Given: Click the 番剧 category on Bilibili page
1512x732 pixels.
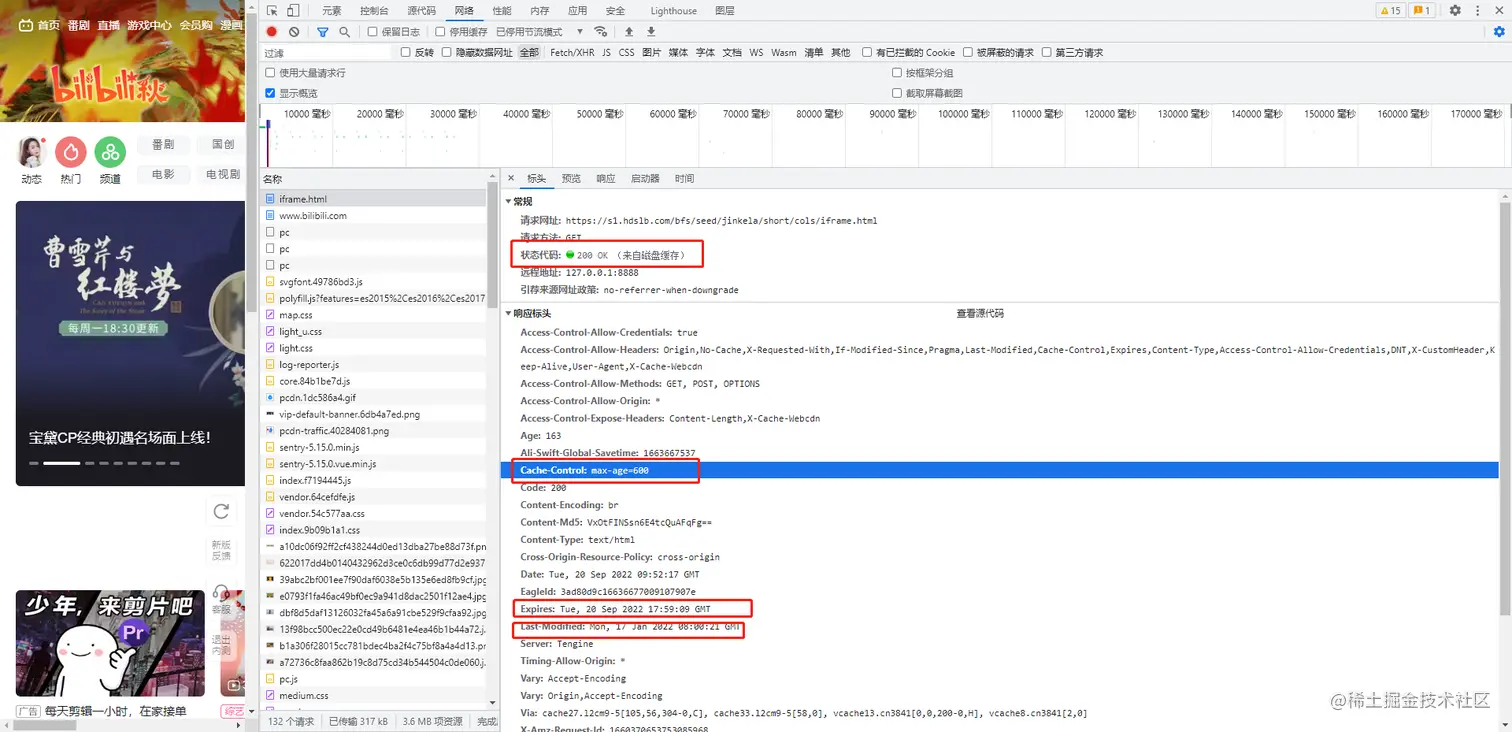Looking at the screenshot, I should click(163, 145).
